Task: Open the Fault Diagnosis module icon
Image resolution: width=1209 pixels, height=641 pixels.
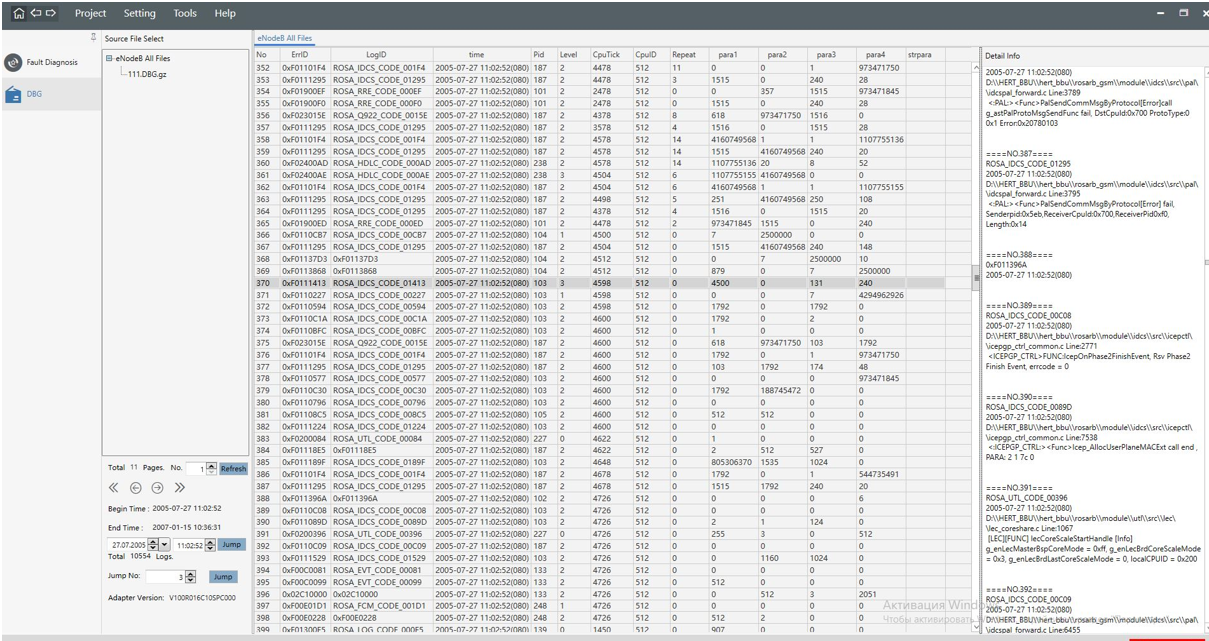Action: tap(14, 62)
